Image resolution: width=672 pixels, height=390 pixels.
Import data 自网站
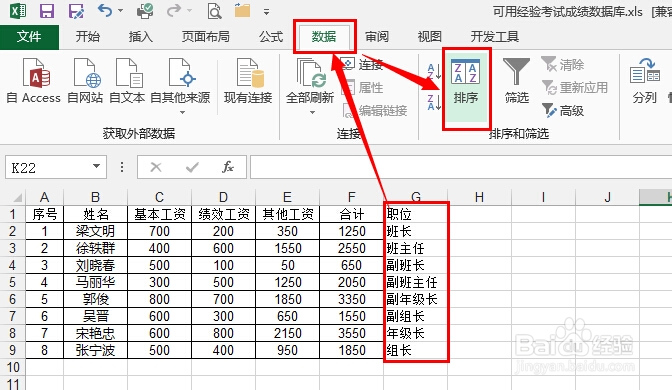tap(85, 81)
